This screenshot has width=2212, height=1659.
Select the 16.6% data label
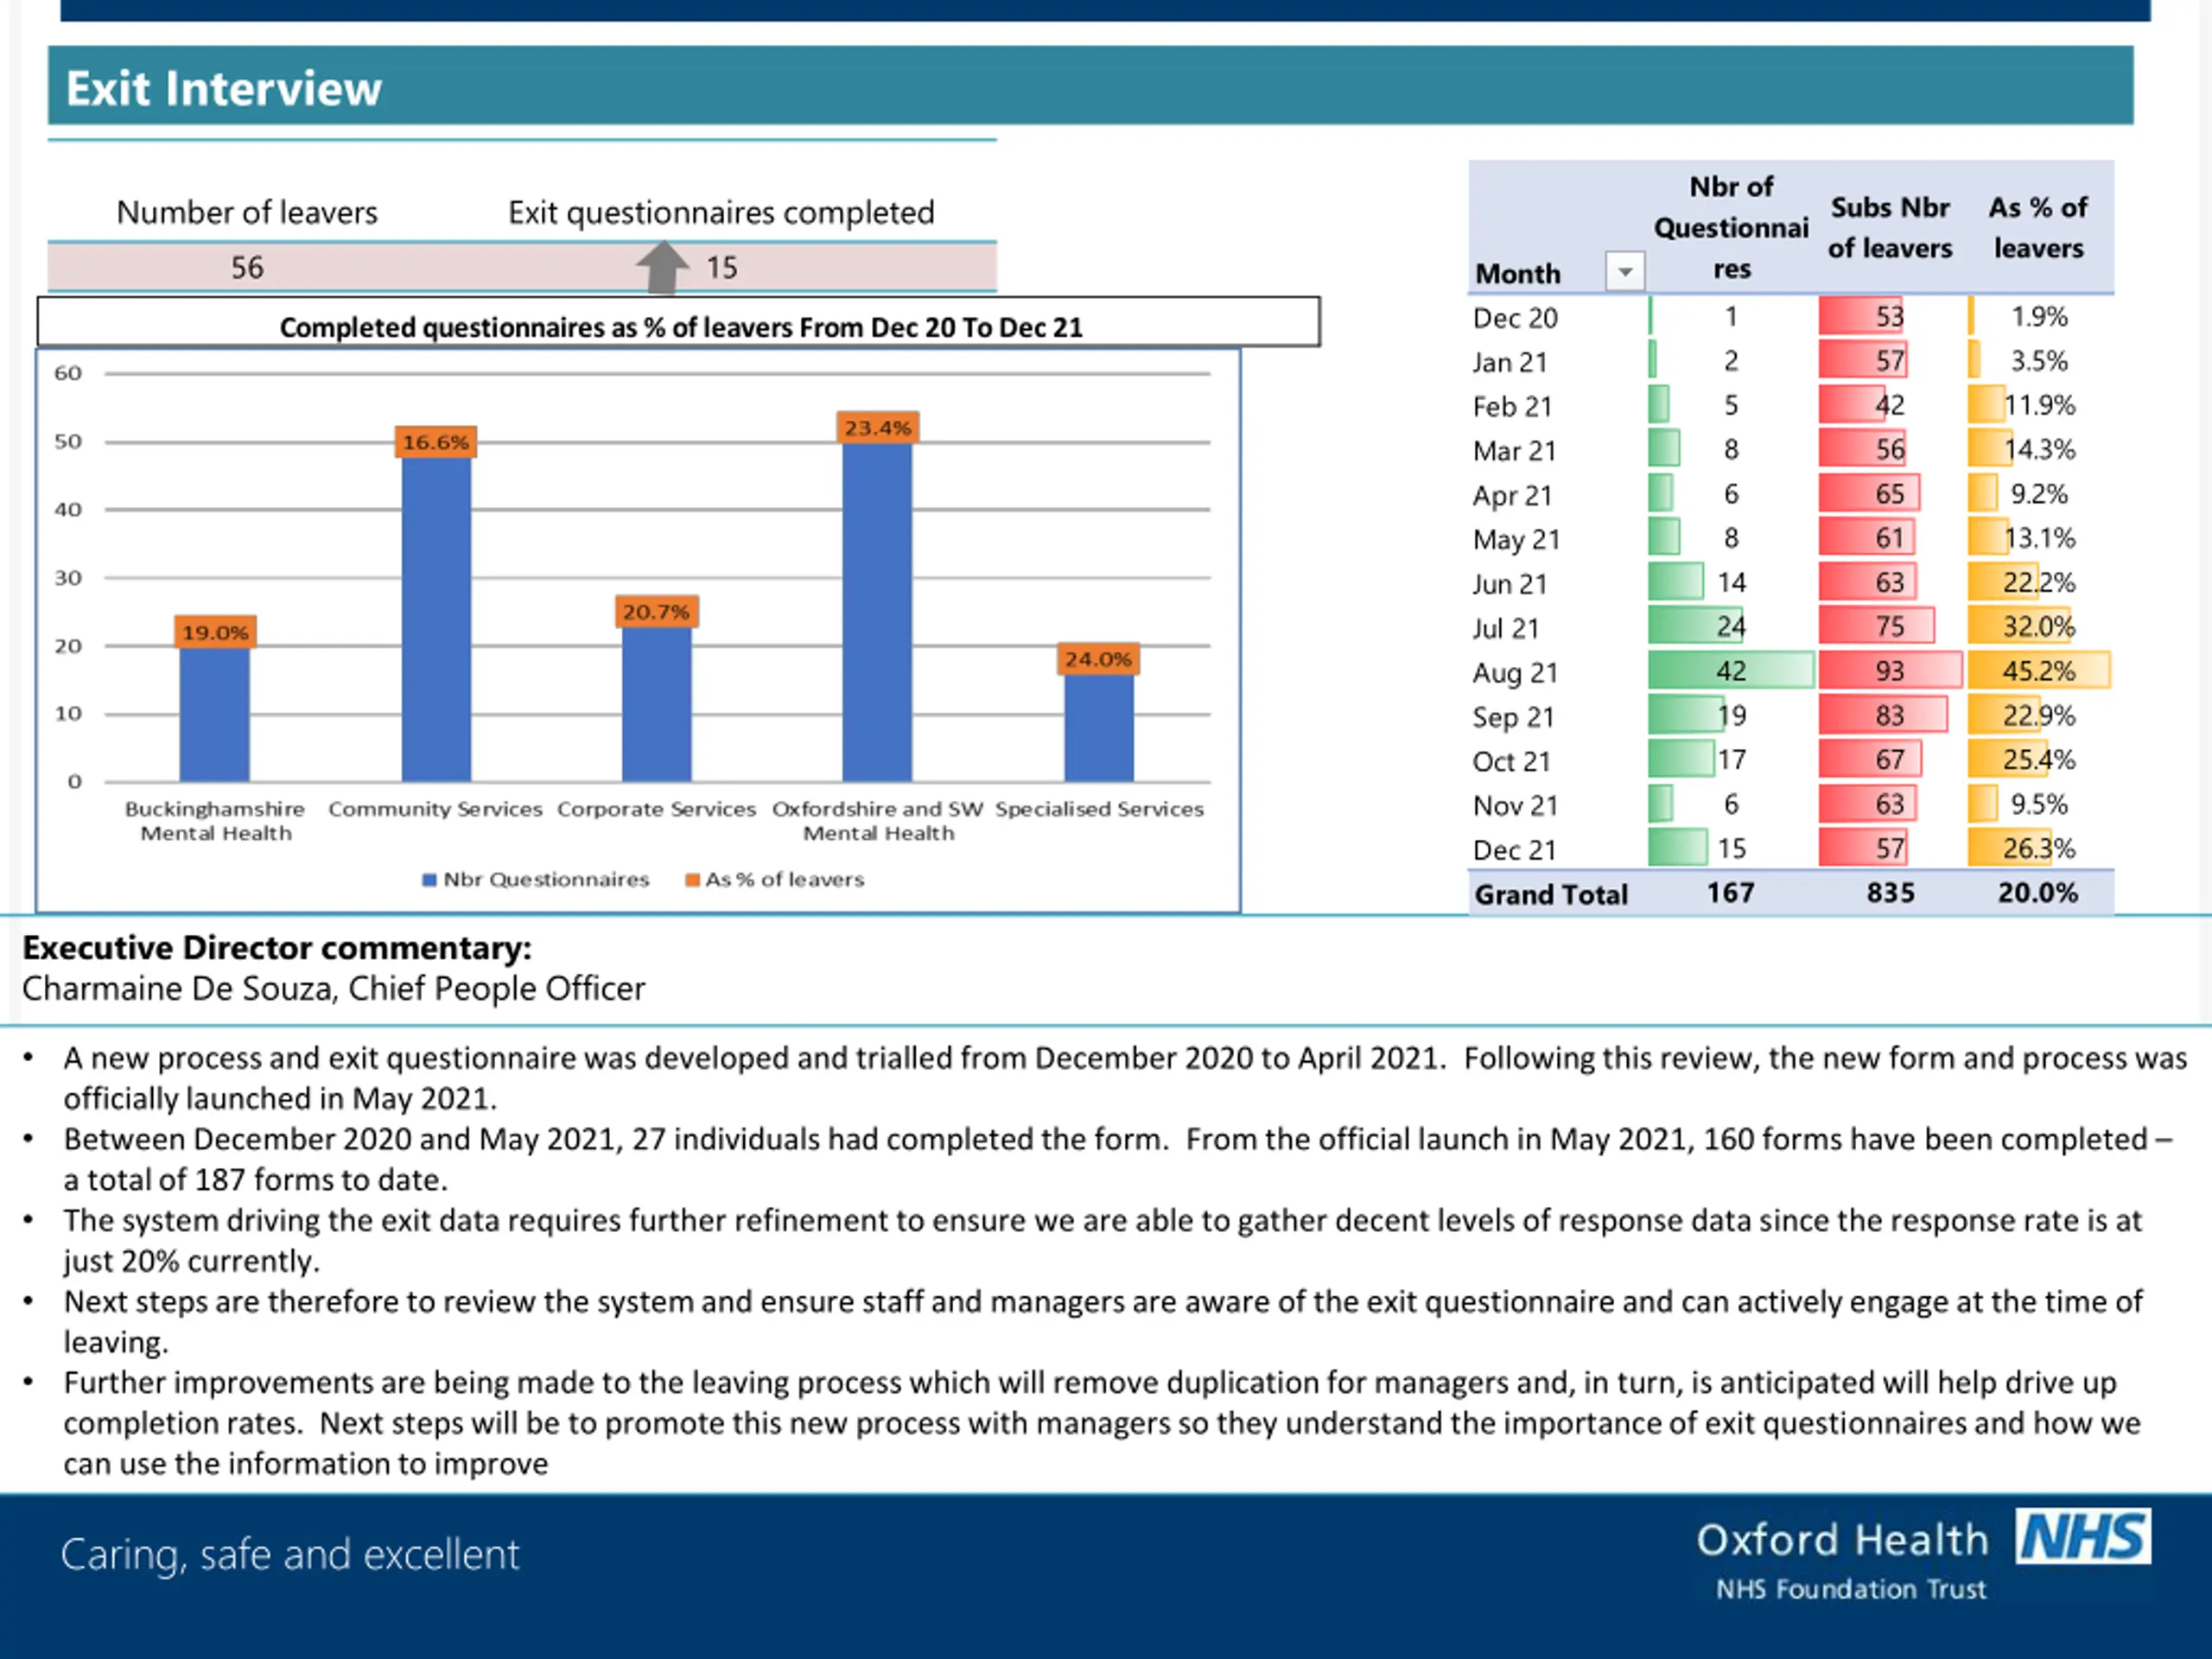point(436,442)
